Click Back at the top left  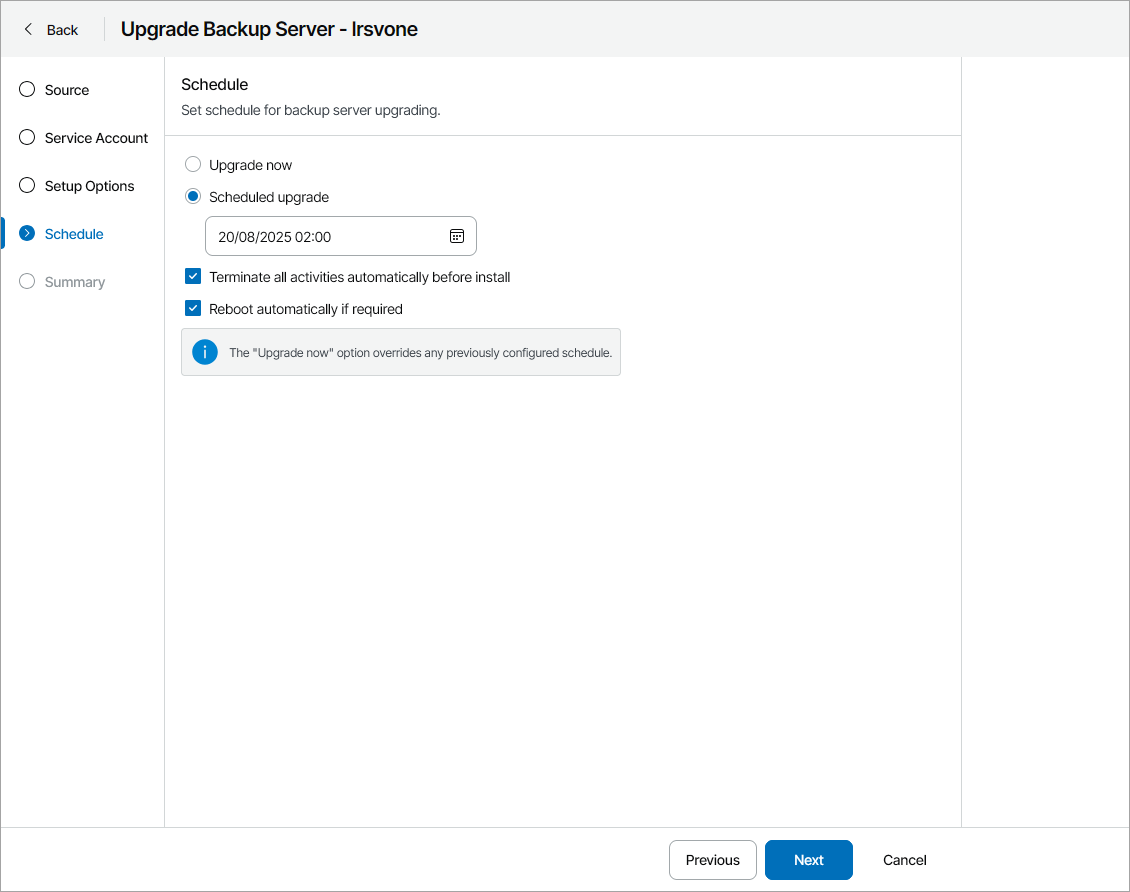(x=60, y=29)
